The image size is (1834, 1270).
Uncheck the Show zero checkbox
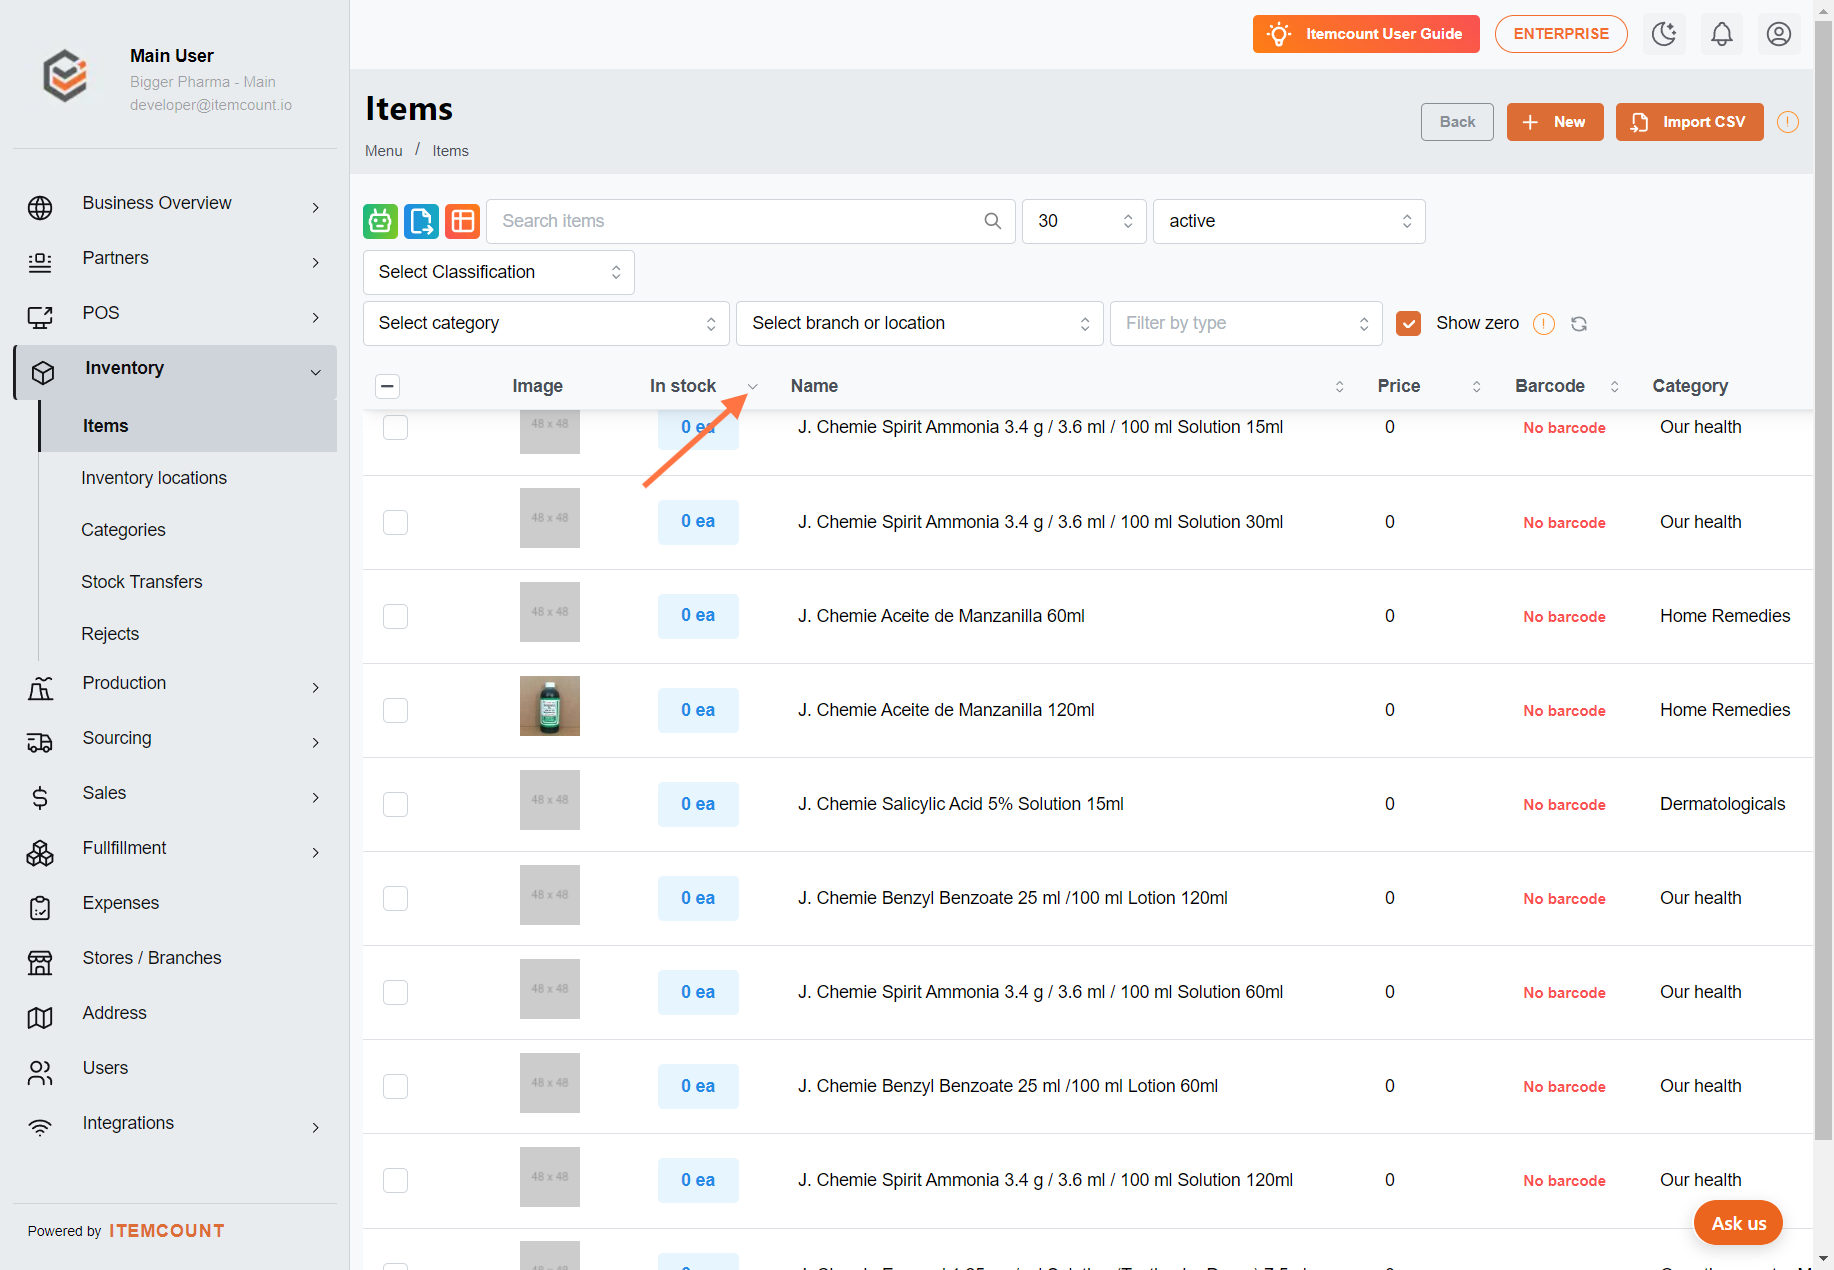[1408, 323]
